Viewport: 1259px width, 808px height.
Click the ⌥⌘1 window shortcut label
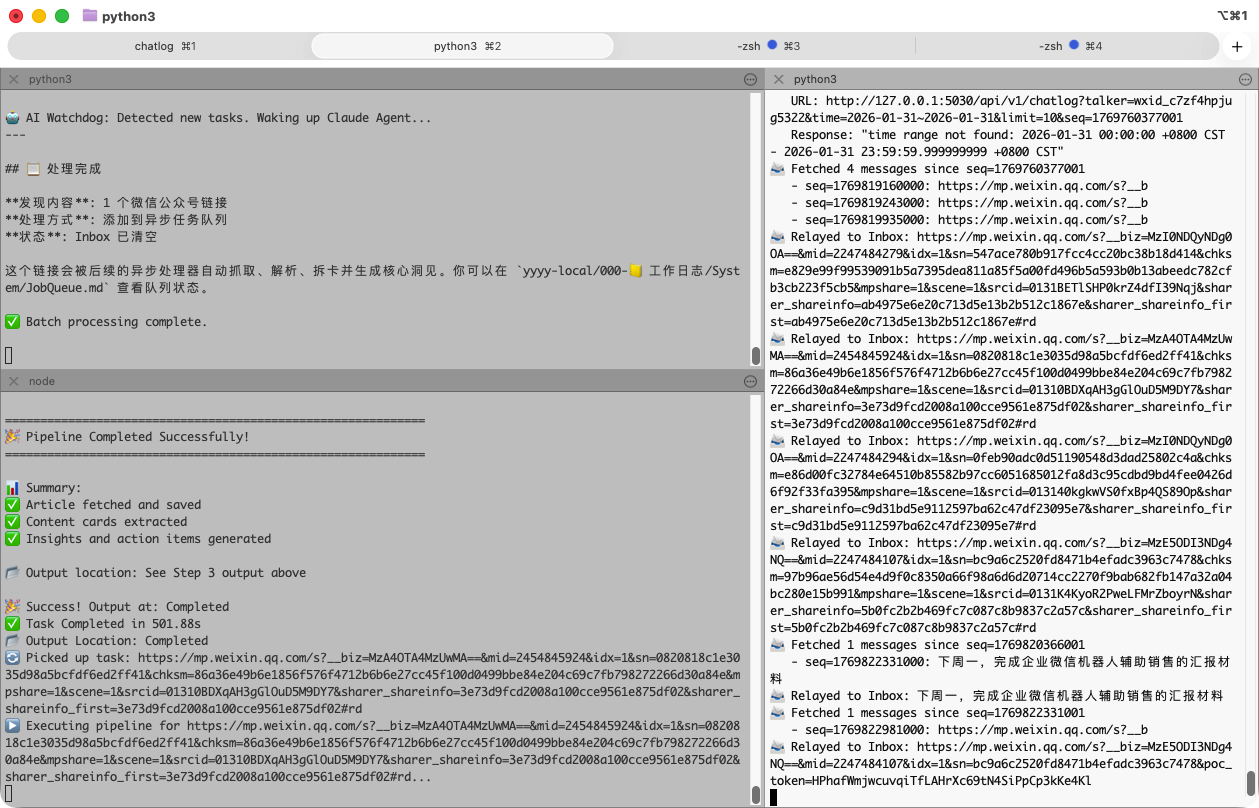coord(1231,16)
